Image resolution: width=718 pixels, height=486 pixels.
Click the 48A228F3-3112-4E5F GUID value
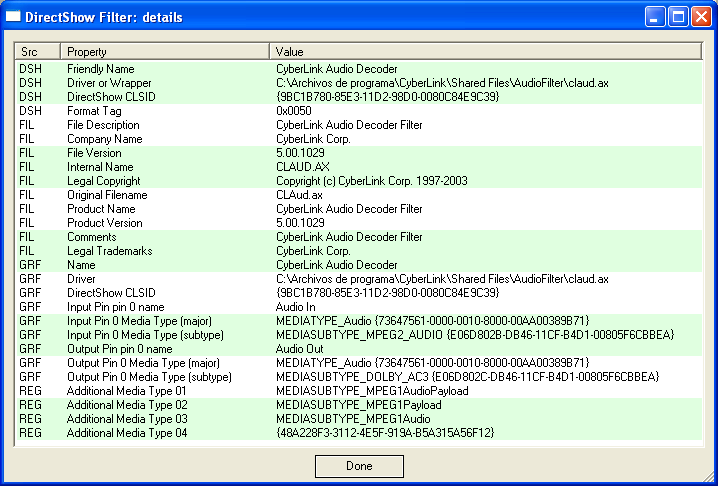pyautogui.click(x=385, y=433)
